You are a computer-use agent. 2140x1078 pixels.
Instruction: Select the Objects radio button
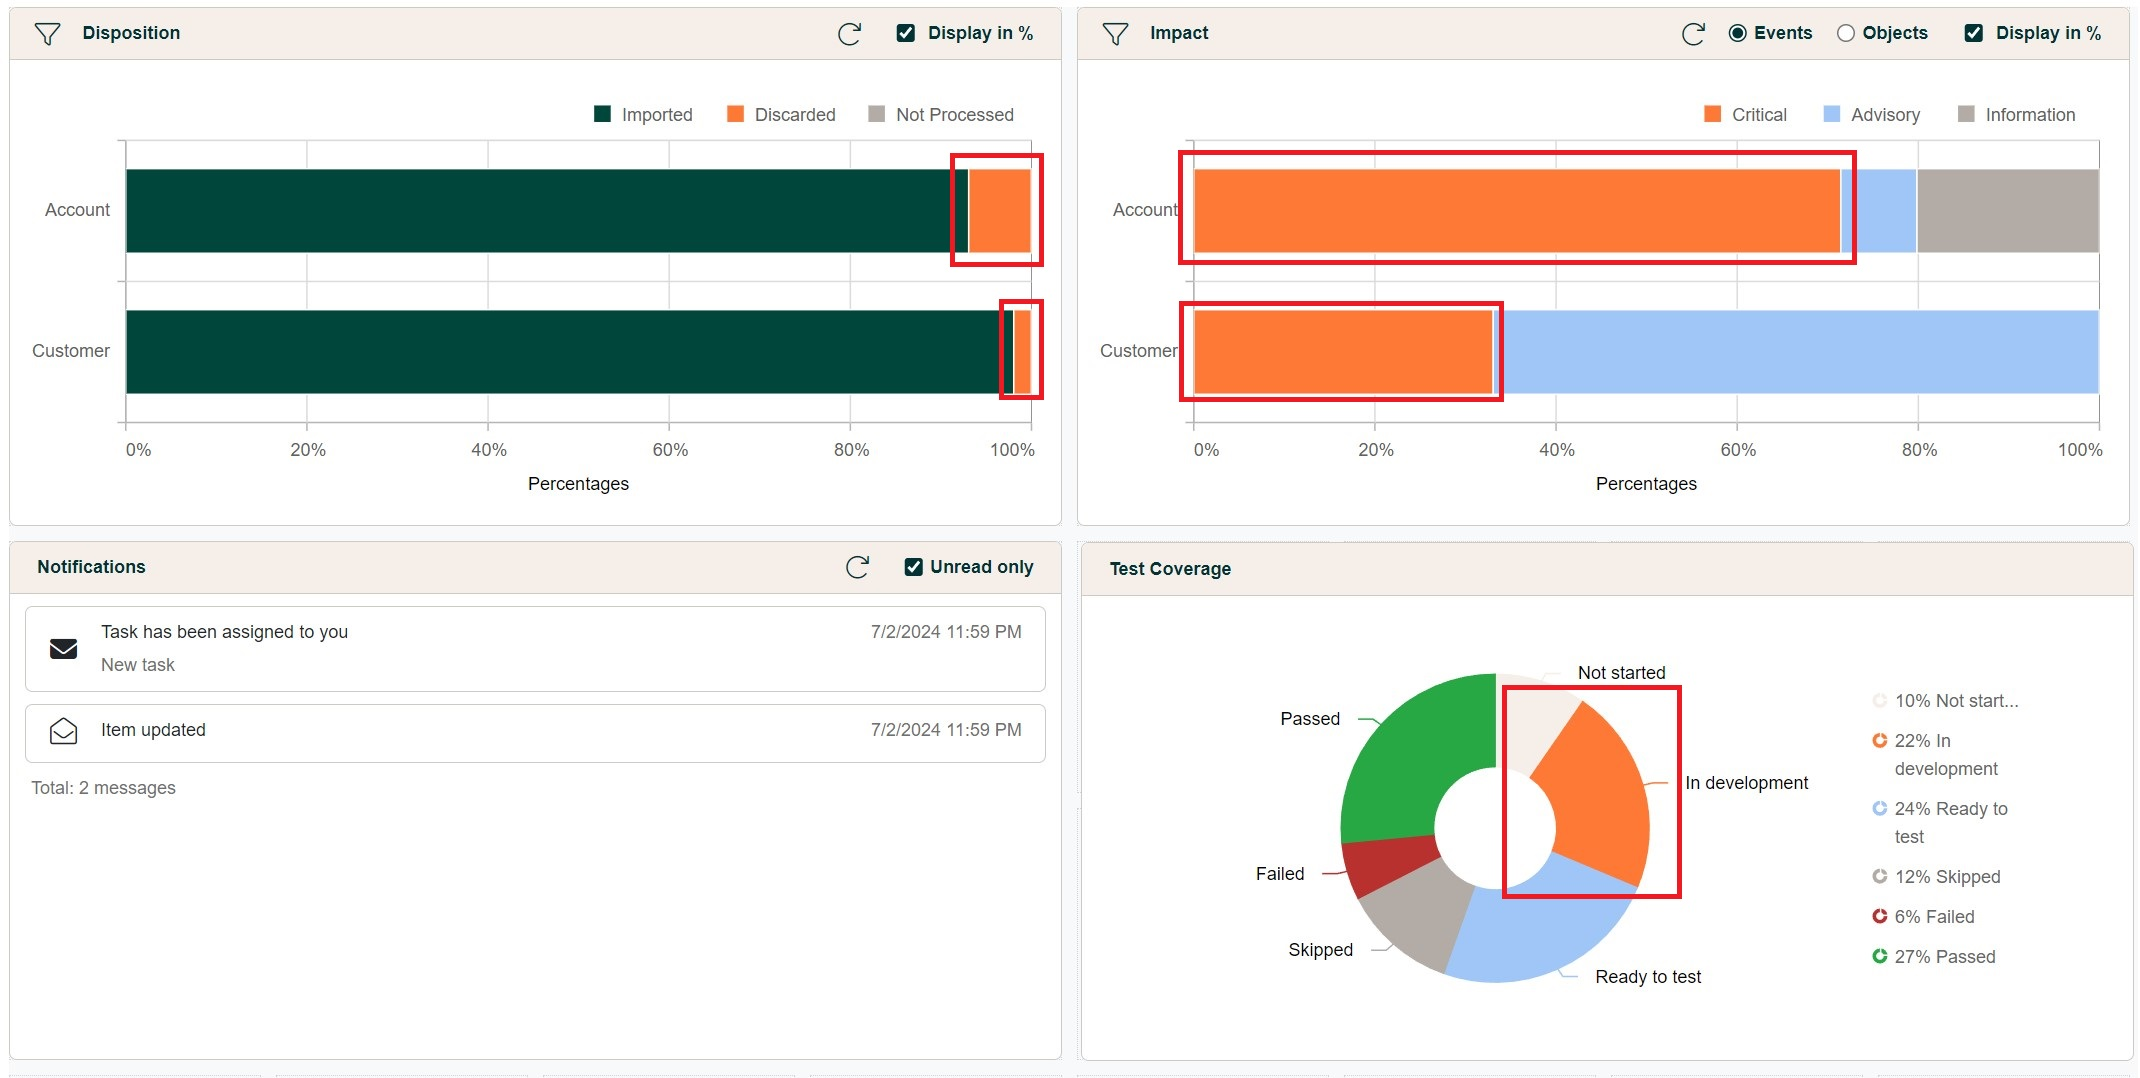click(x=1846, y=33)
